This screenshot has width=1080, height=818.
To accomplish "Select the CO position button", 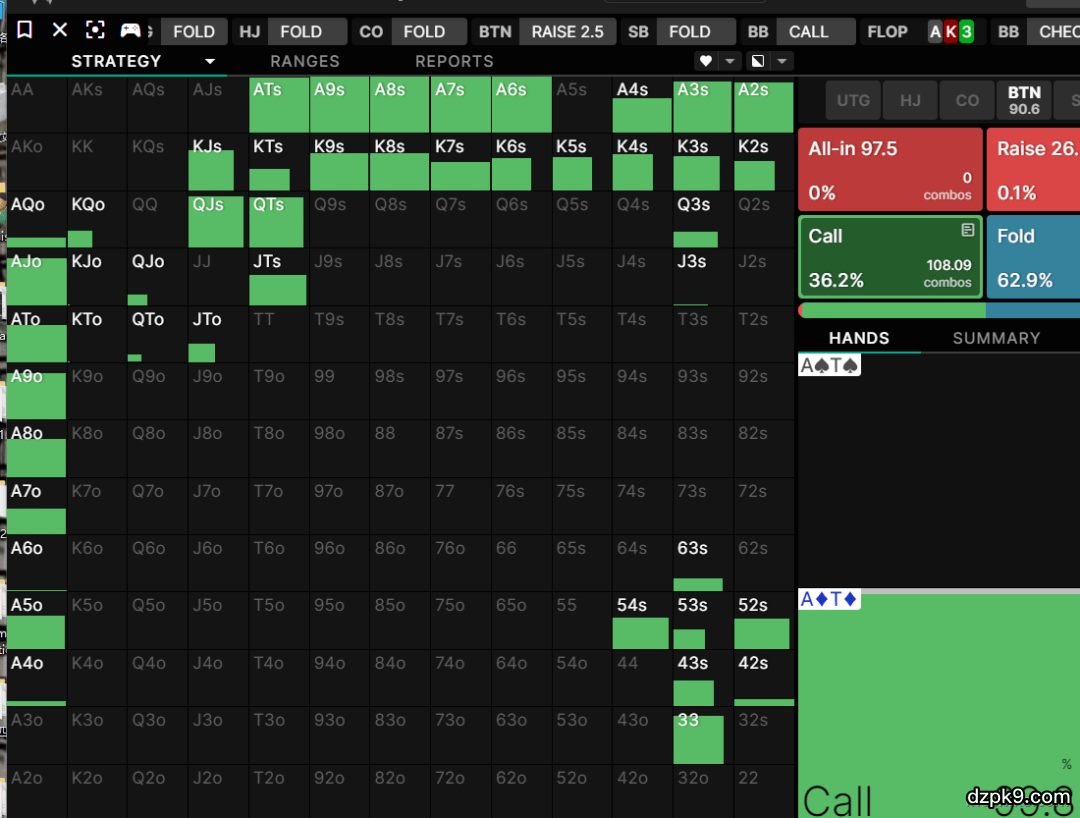I will [967, 100].
